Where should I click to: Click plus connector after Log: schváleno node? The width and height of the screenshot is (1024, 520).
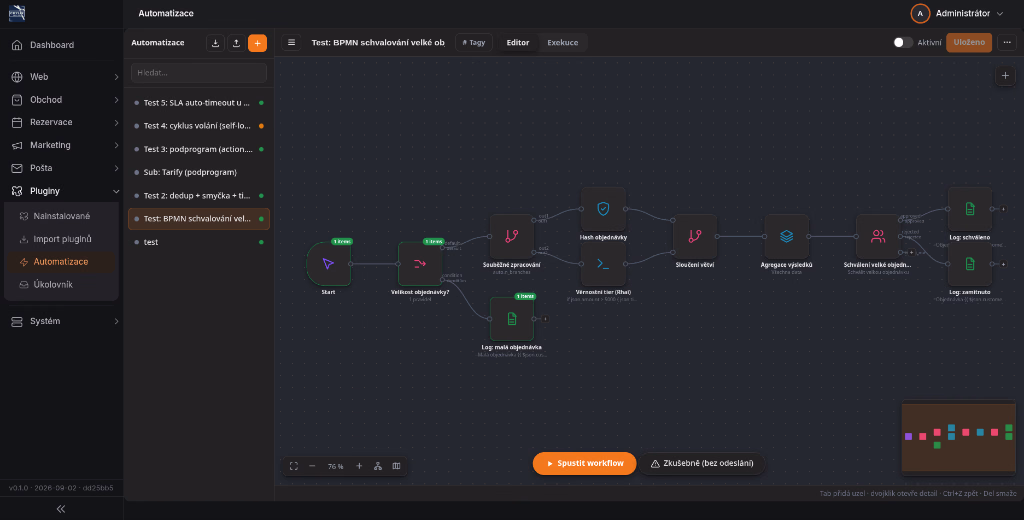tap(1003, 209)
